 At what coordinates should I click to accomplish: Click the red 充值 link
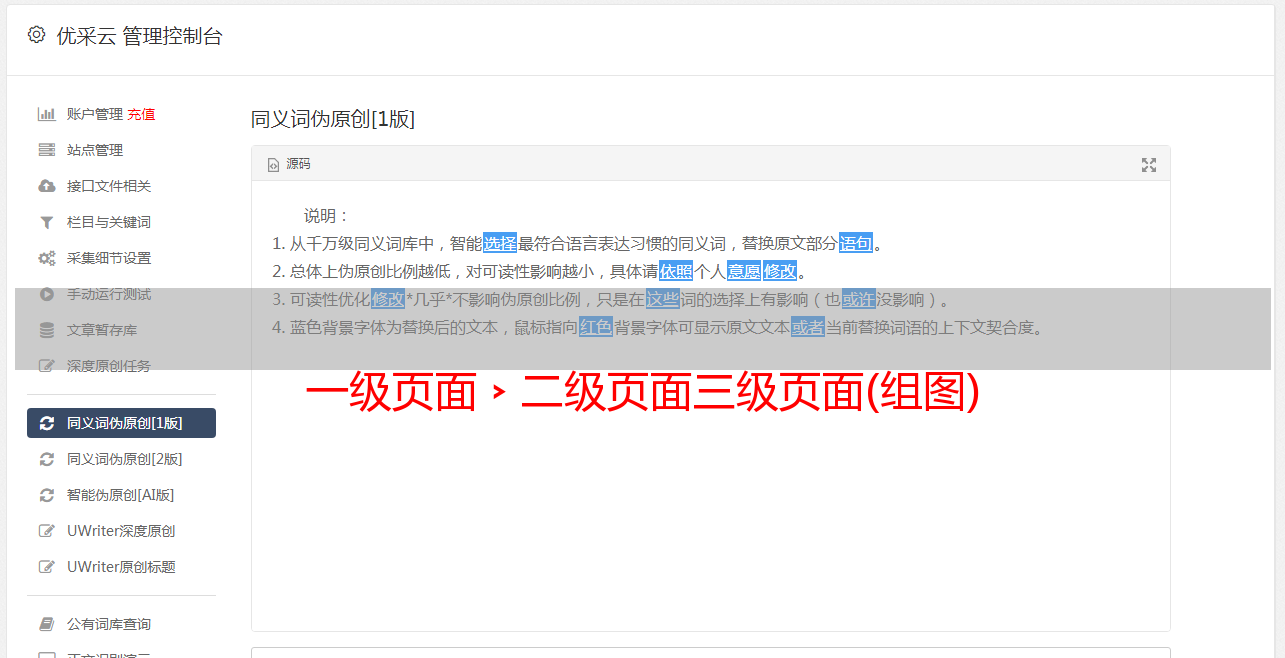tap(141, 114)
